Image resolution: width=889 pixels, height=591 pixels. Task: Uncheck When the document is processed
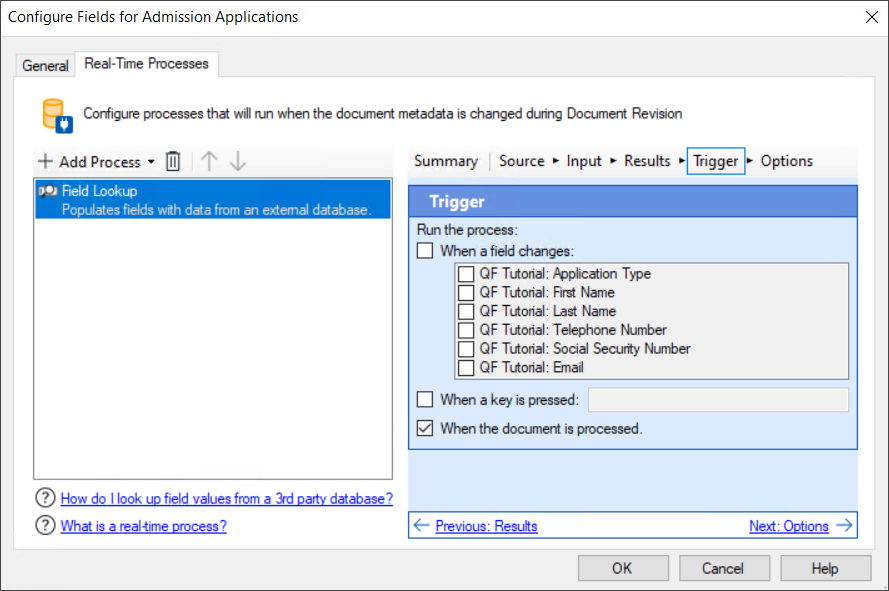[424, 427]
